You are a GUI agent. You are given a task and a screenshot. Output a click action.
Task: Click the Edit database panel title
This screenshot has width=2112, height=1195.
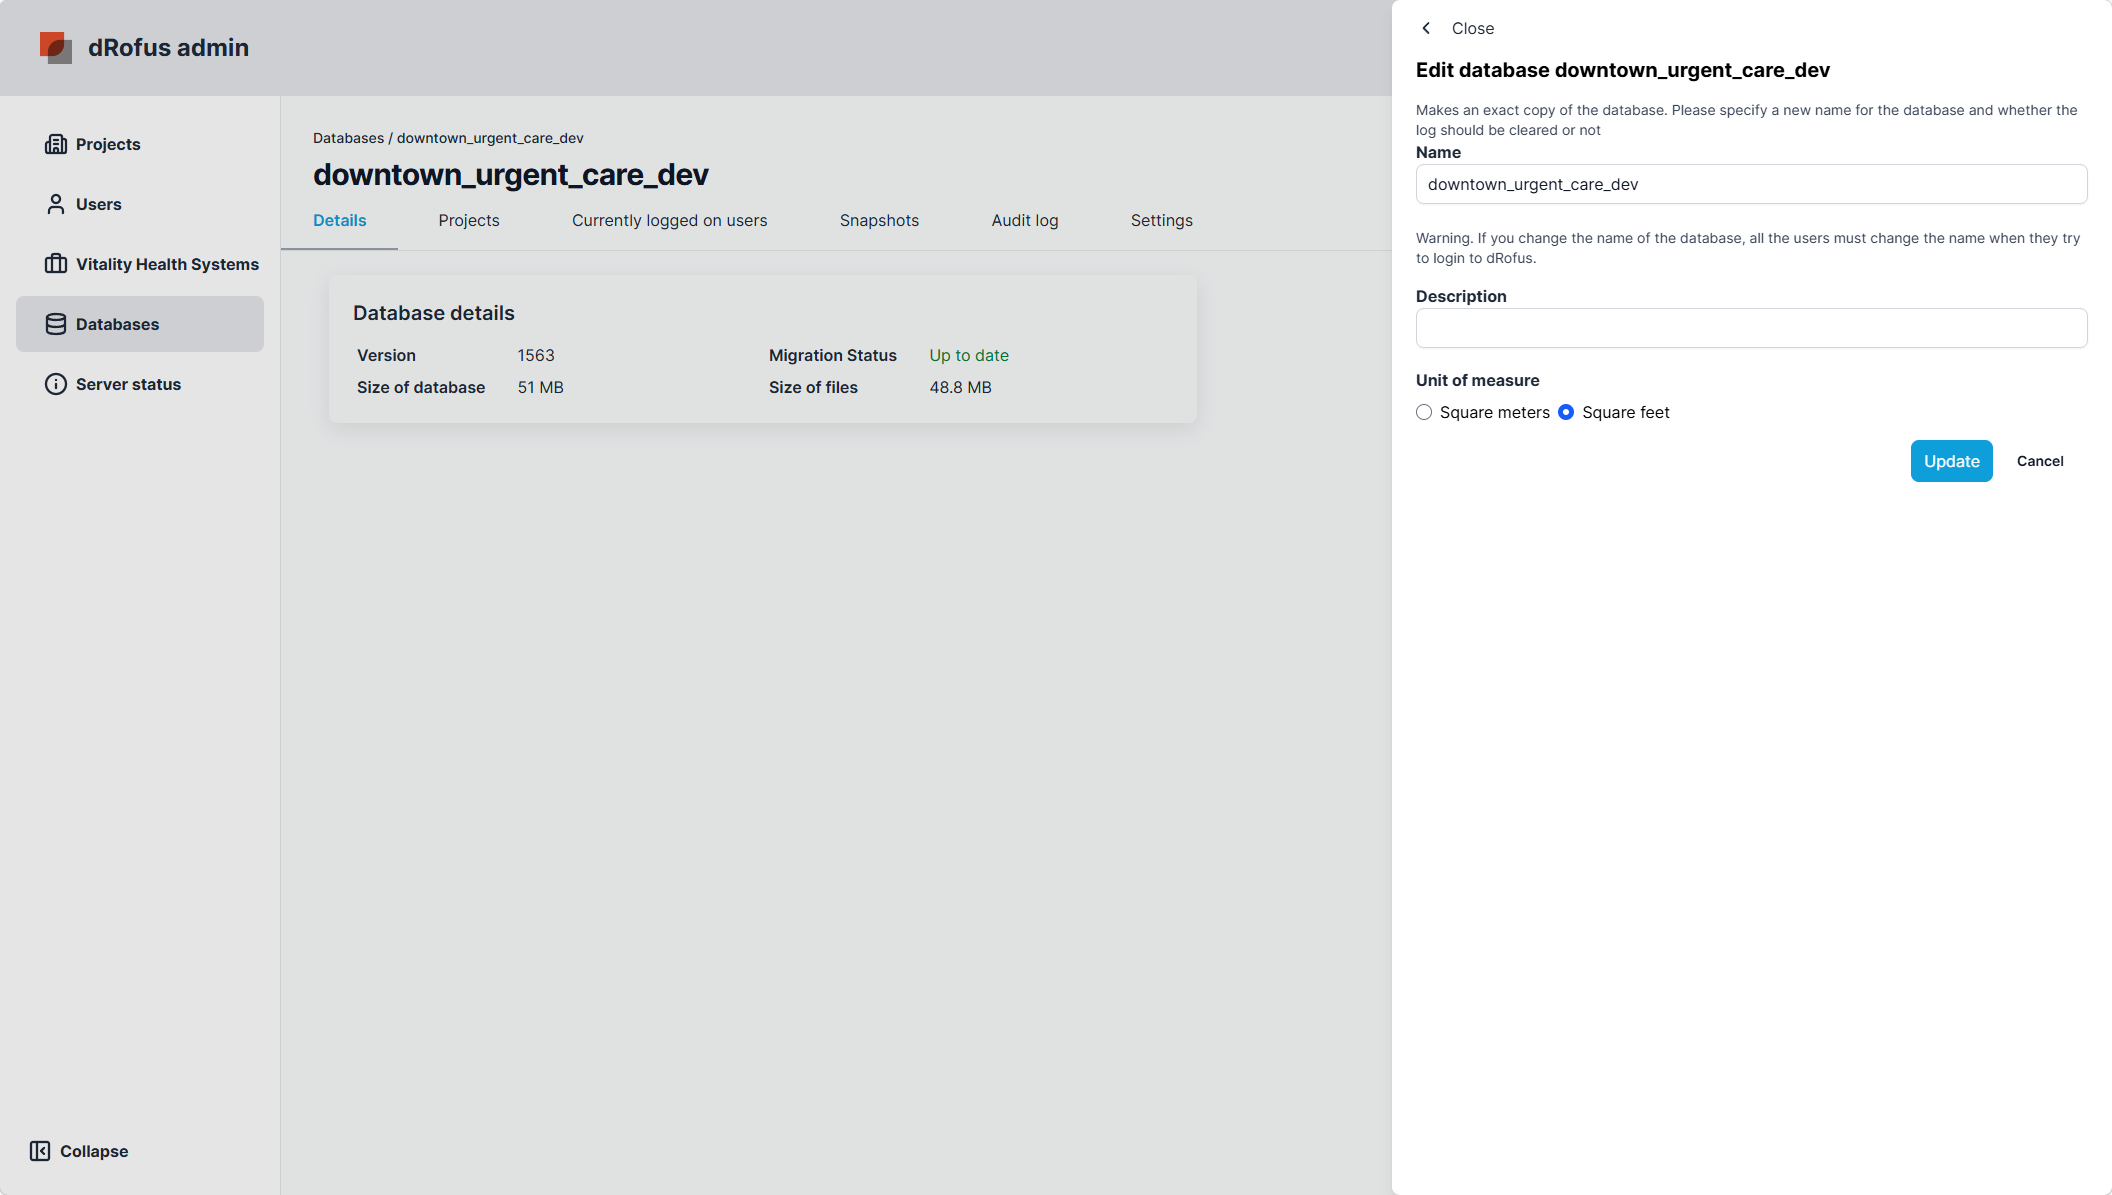coord(1623,70)
